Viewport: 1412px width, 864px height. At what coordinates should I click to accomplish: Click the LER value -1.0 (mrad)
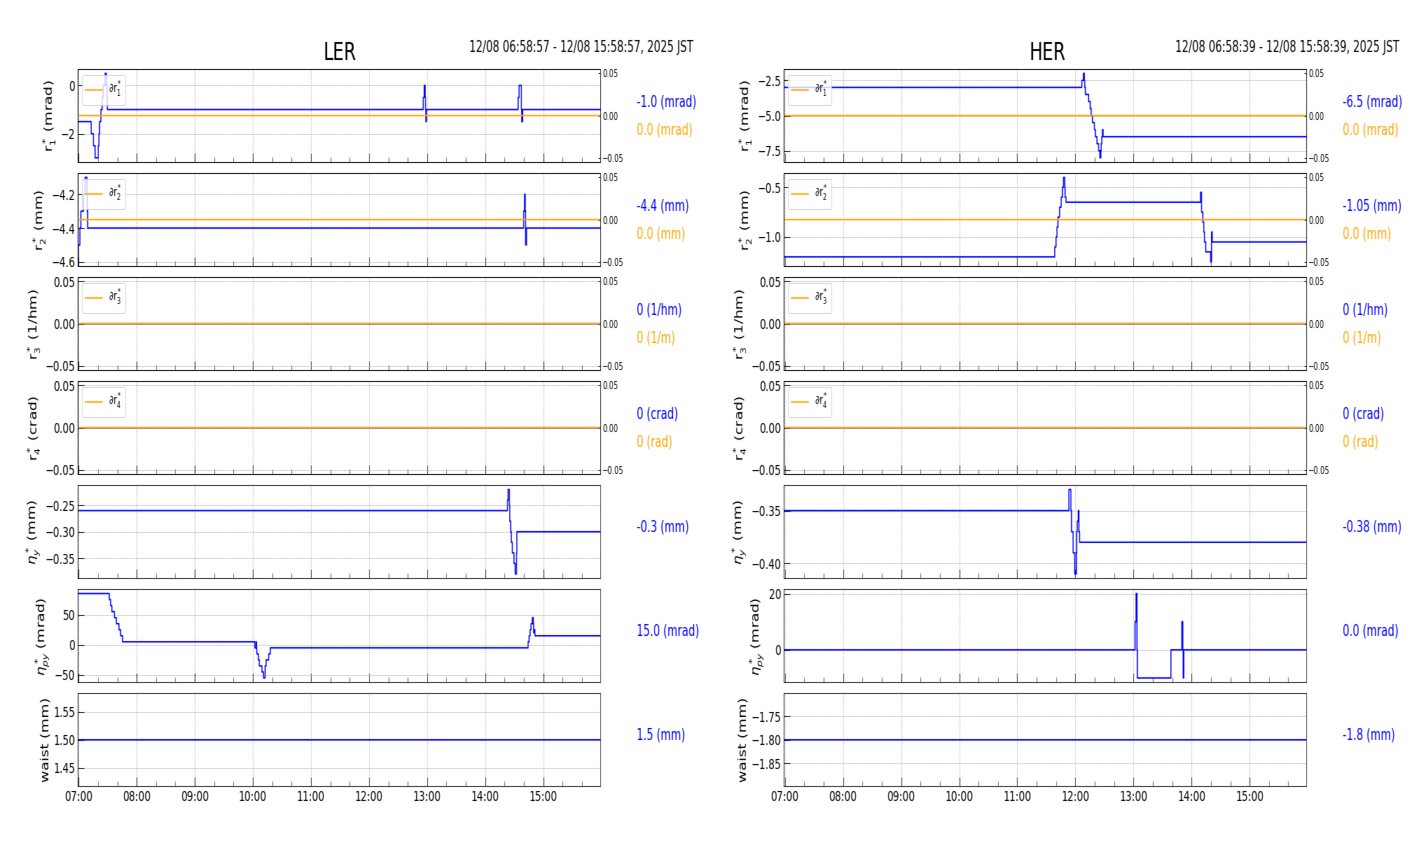point(666,102)
